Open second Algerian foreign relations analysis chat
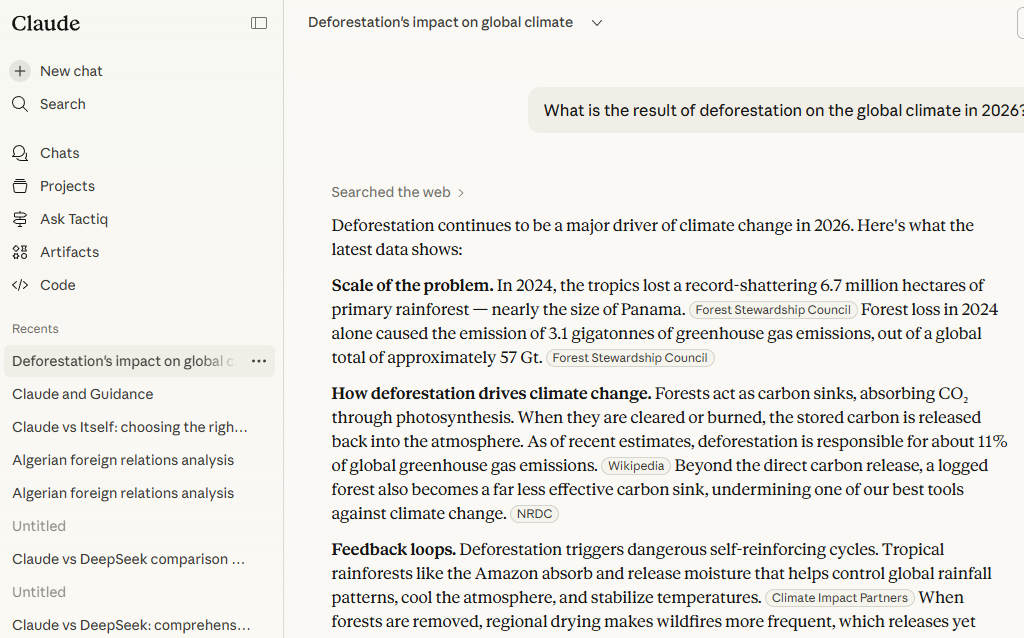The height and width of the screenshot is (638, 1024). coord(123,493)
